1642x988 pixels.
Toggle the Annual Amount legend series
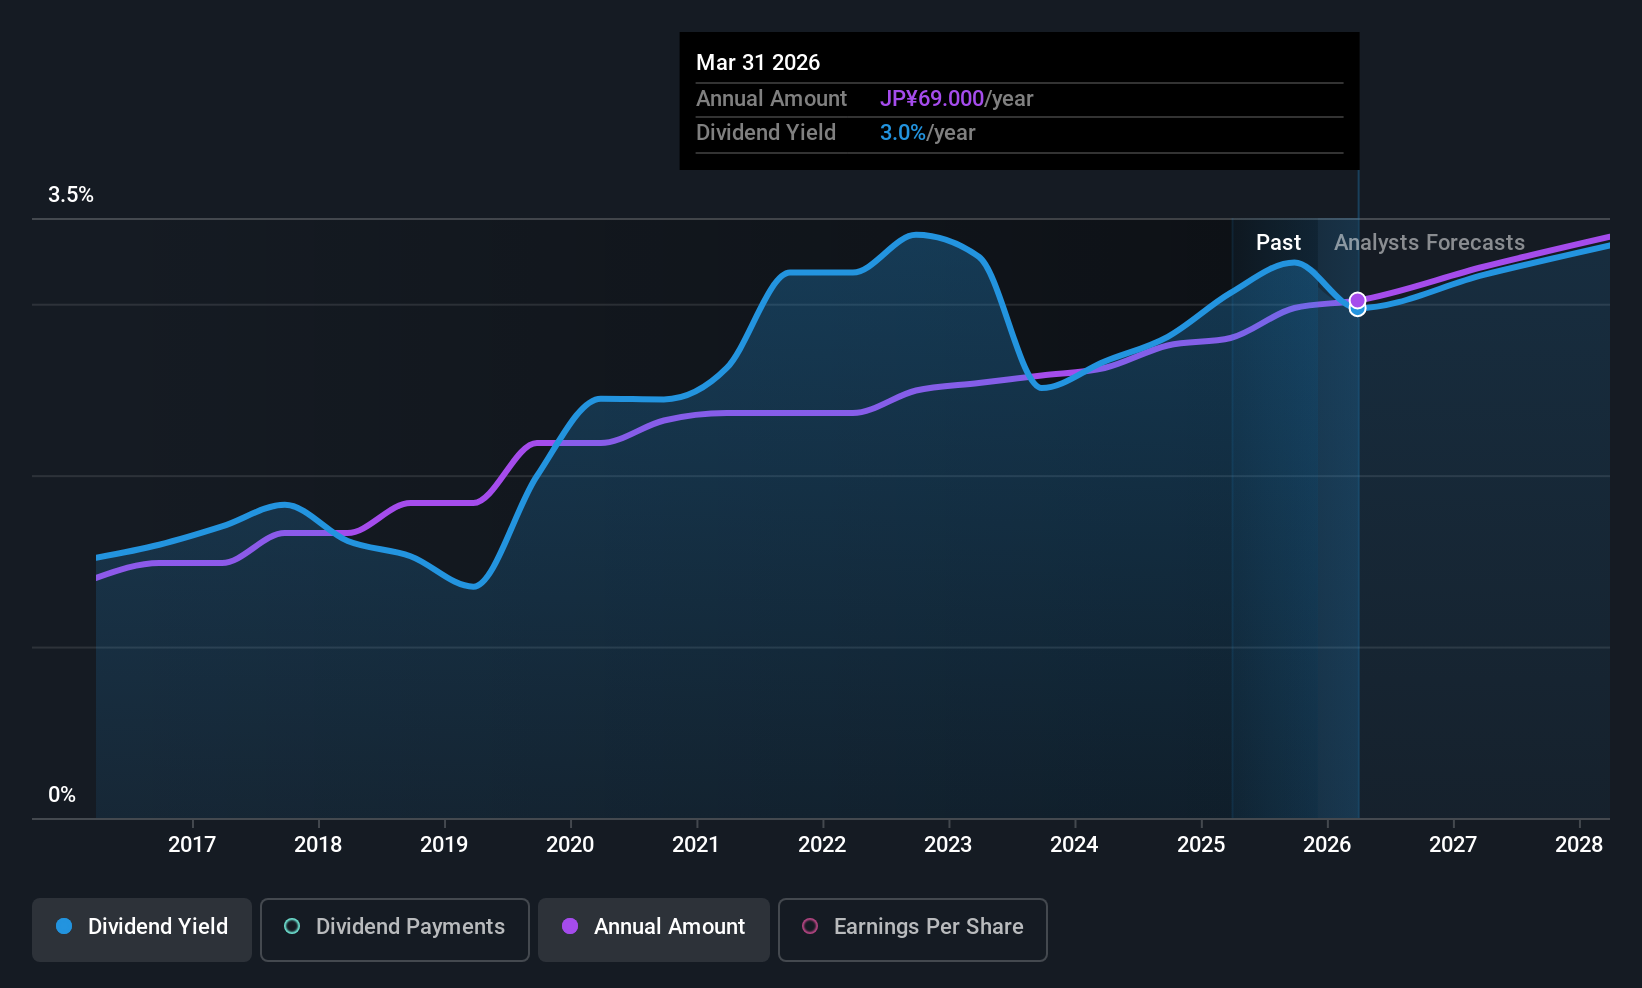(x=654, y=928)
